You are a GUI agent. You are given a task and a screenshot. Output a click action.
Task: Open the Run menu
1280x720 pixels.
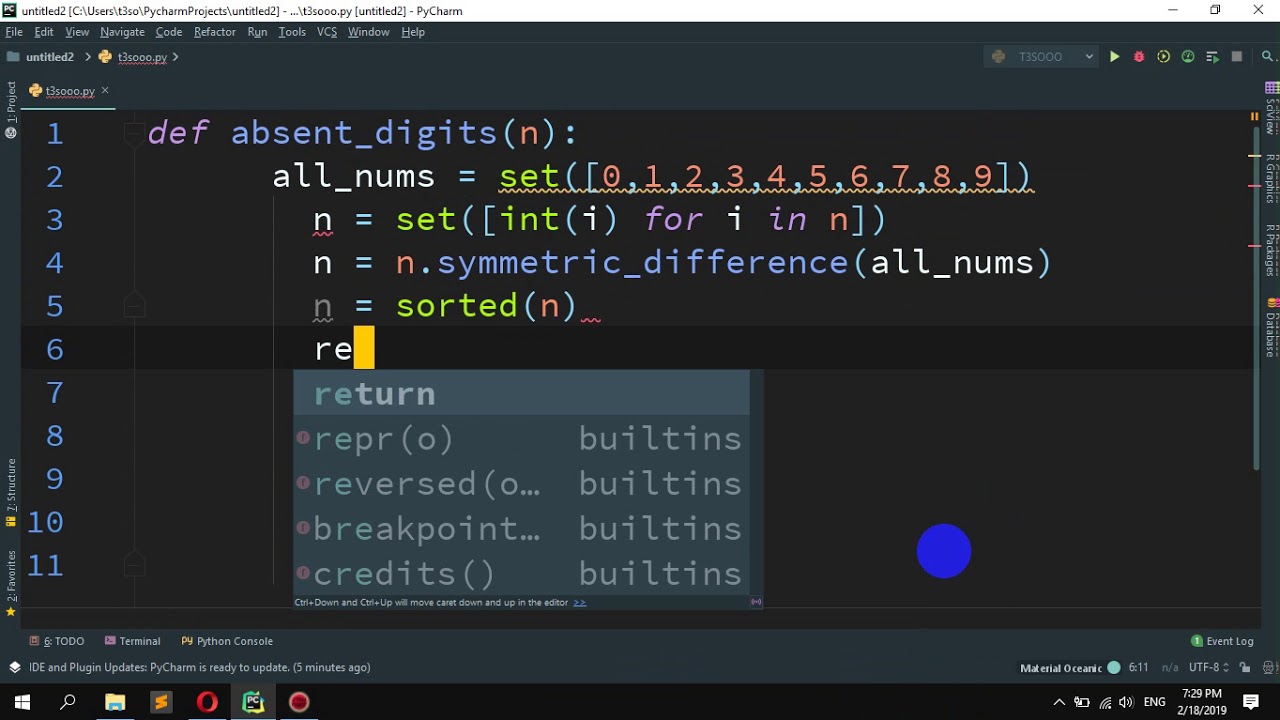tap(257, 32)
